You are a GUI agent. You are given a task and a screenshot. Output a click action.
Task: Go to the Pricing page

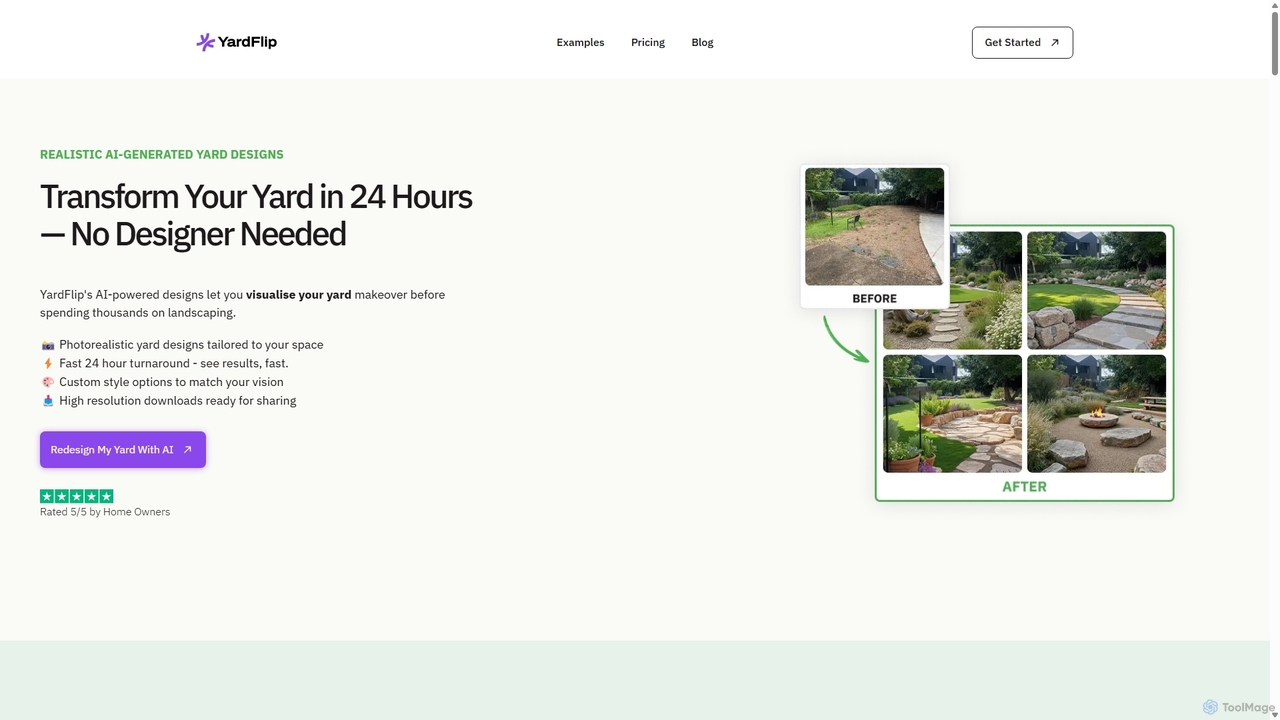(648, 42)
